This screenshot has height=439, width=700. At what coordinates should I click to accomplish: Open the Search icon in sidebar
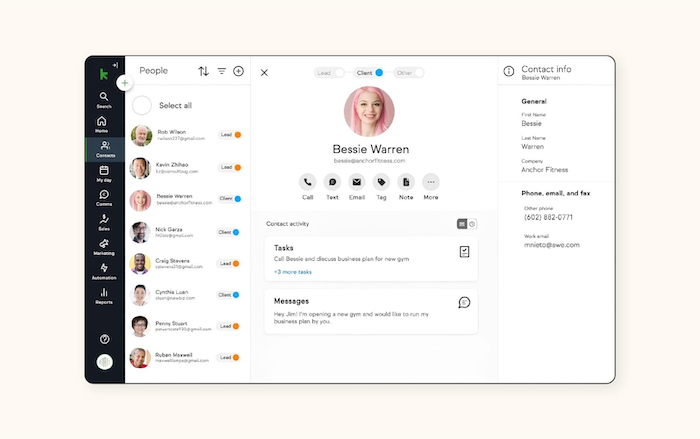pos(104,98)
